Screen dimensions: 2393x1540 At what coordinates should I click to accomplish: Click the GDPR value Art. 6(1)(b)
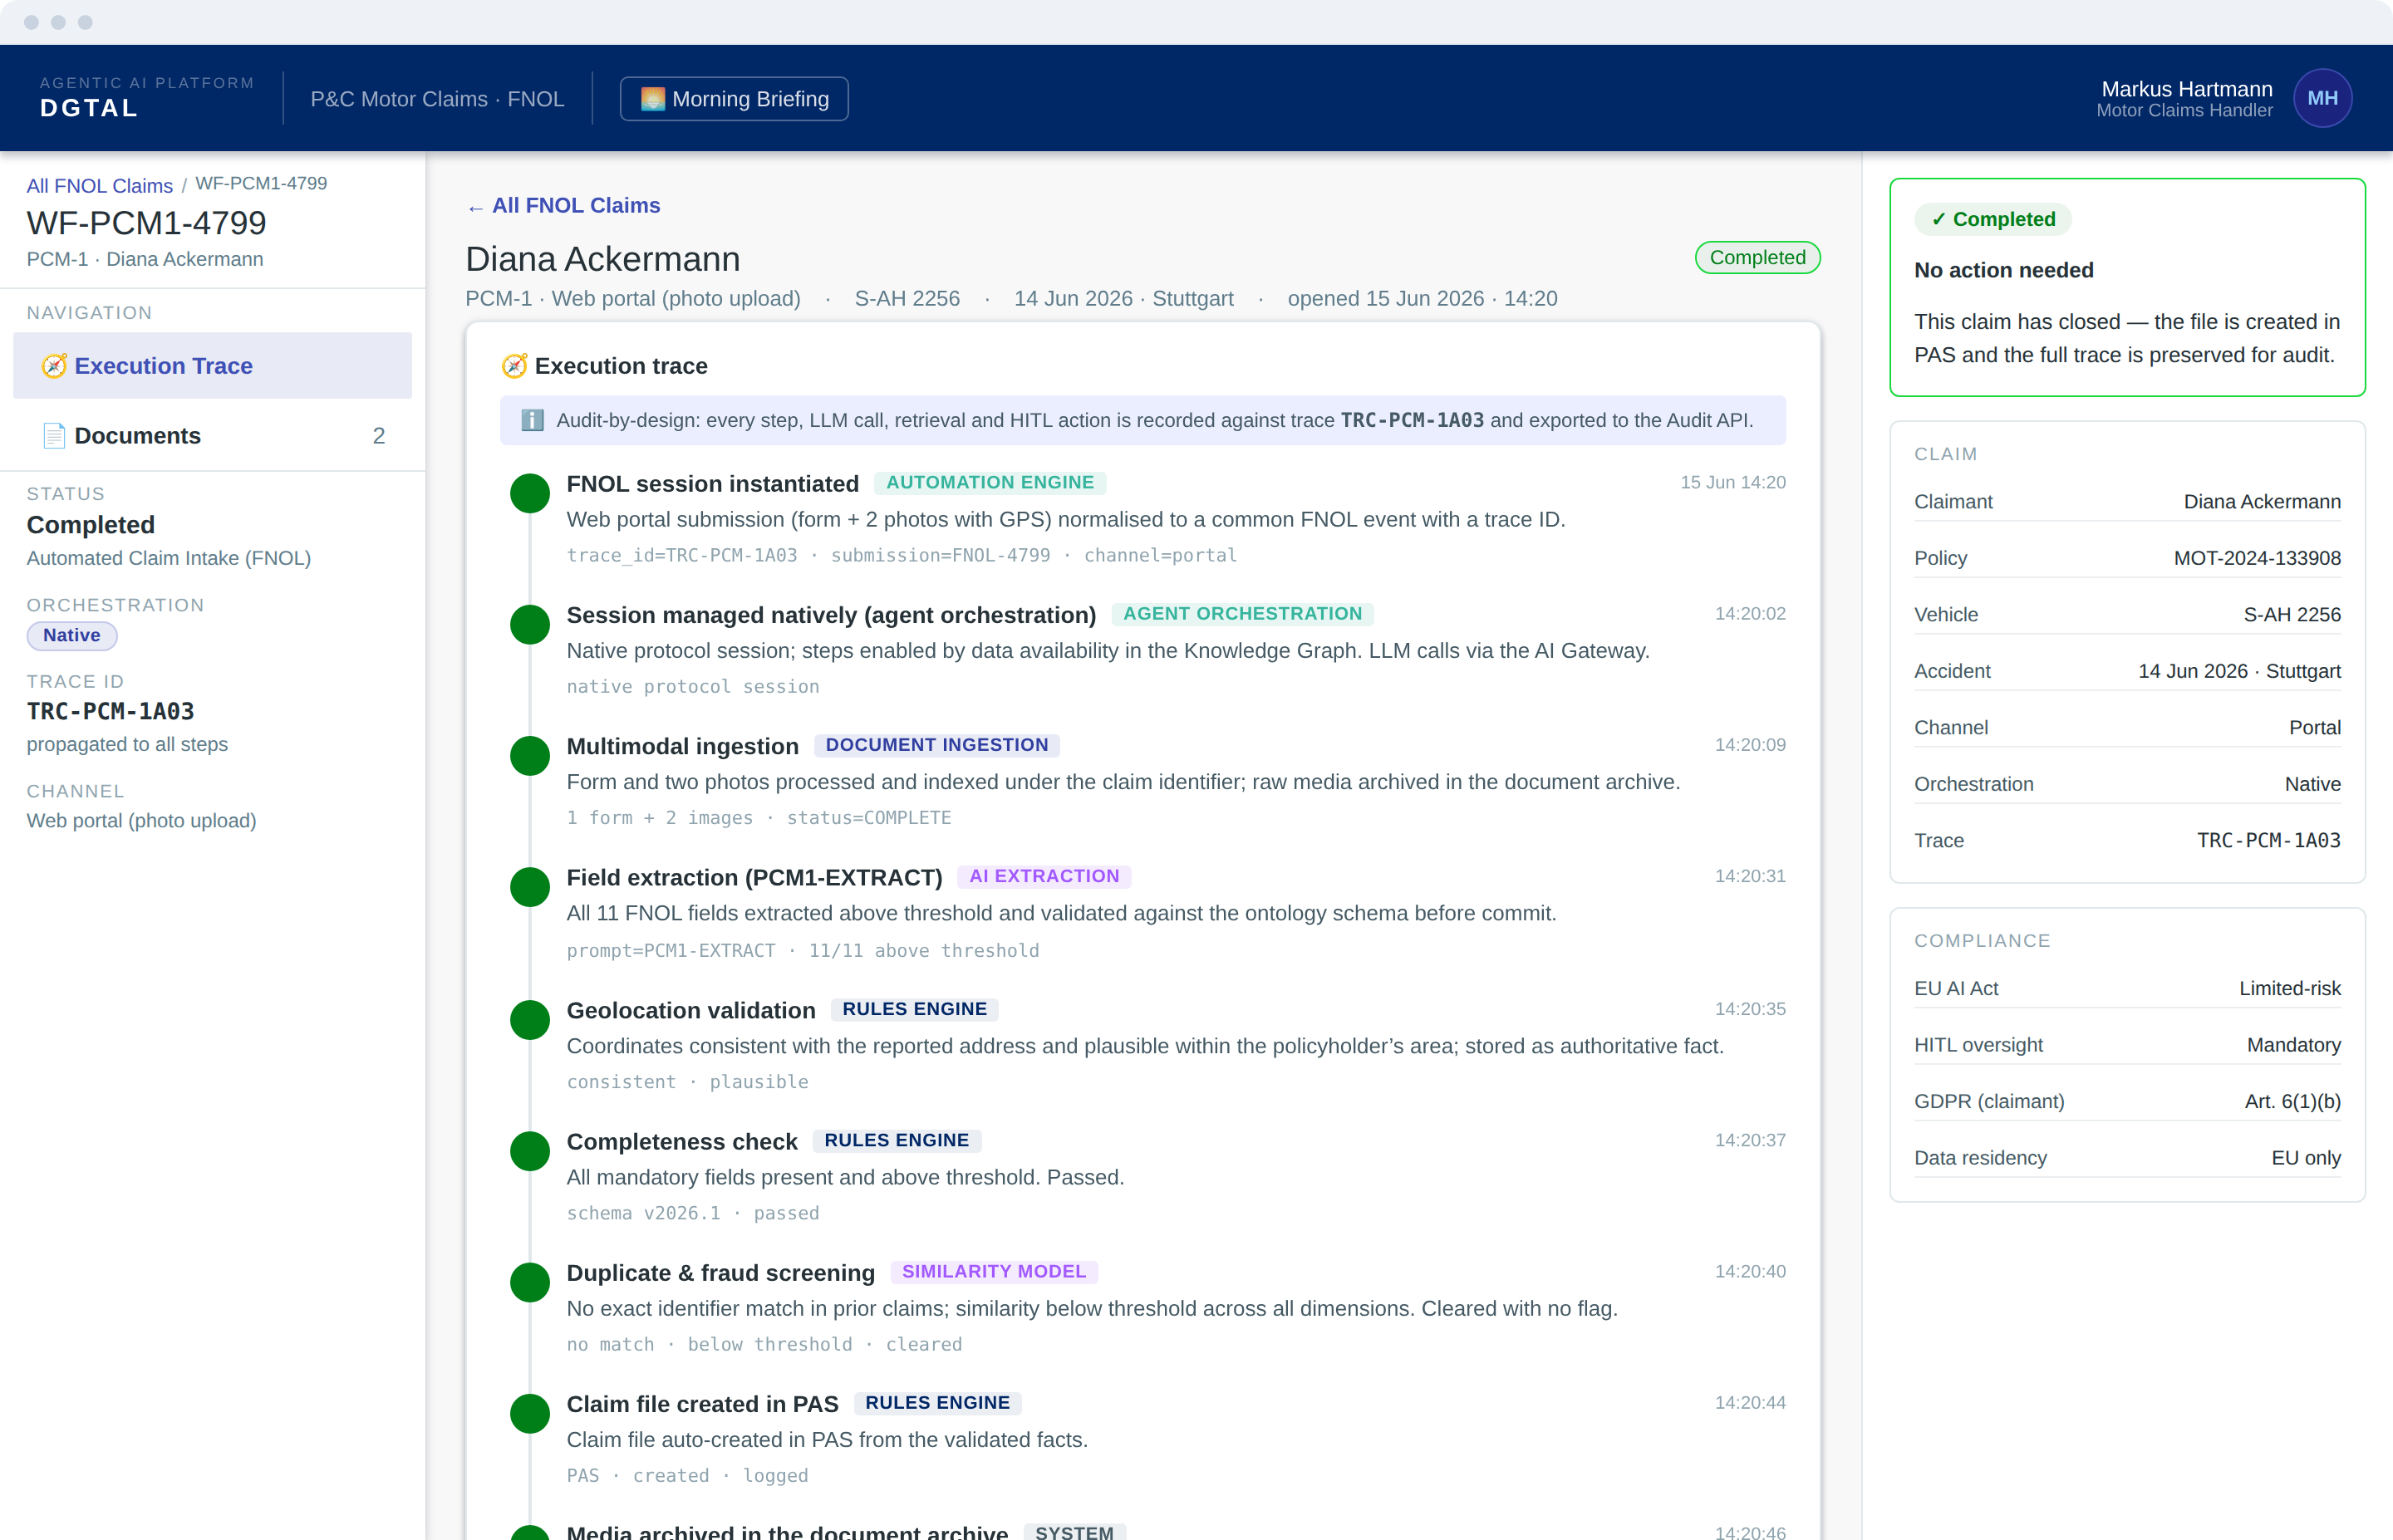(x=2293, y=1101)
